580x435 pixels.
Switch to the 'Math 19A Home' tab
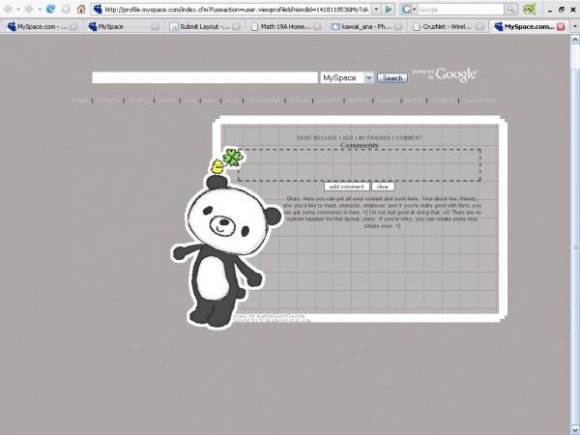(286, 27)
